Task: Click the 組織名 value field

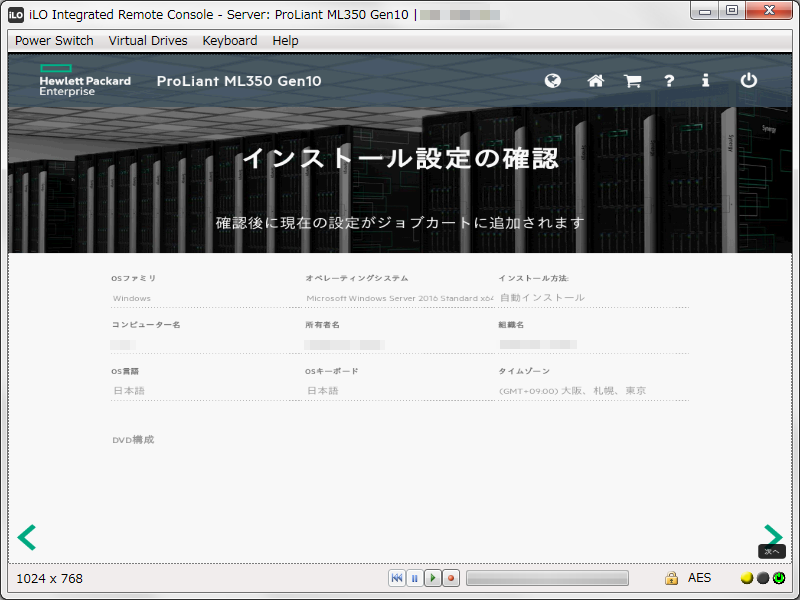Action: click(594, 345)
